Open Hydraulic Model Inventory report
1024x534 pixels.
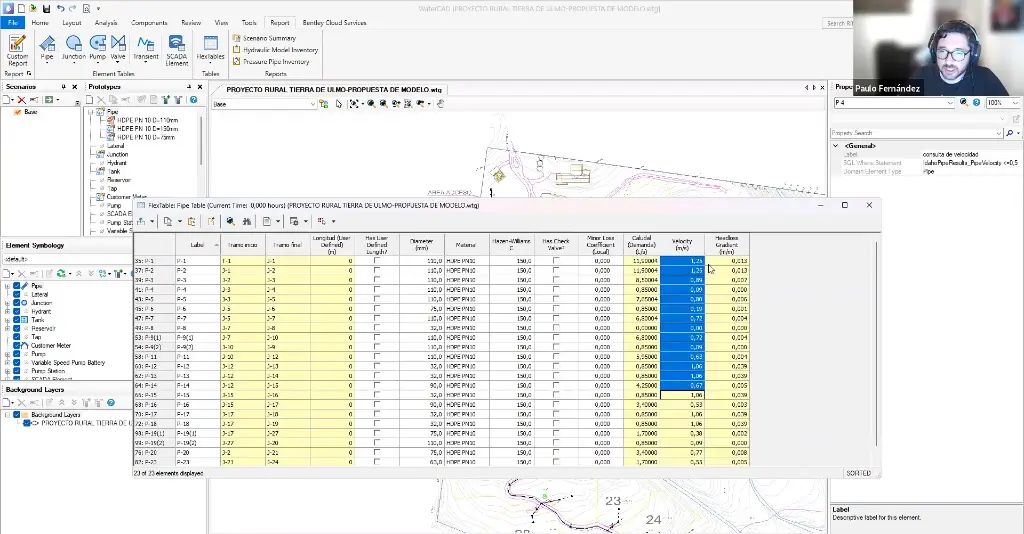coord(276,50)
